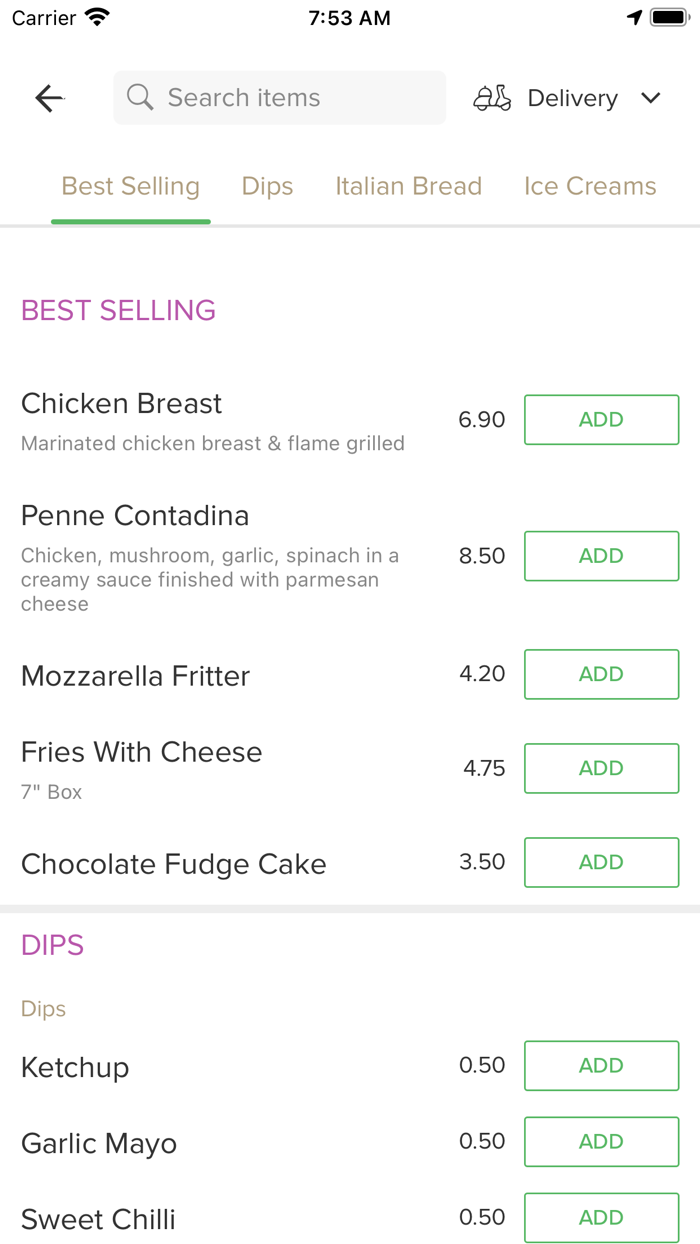Add Garlic Mayo dip to order

tap(601, 1142)
